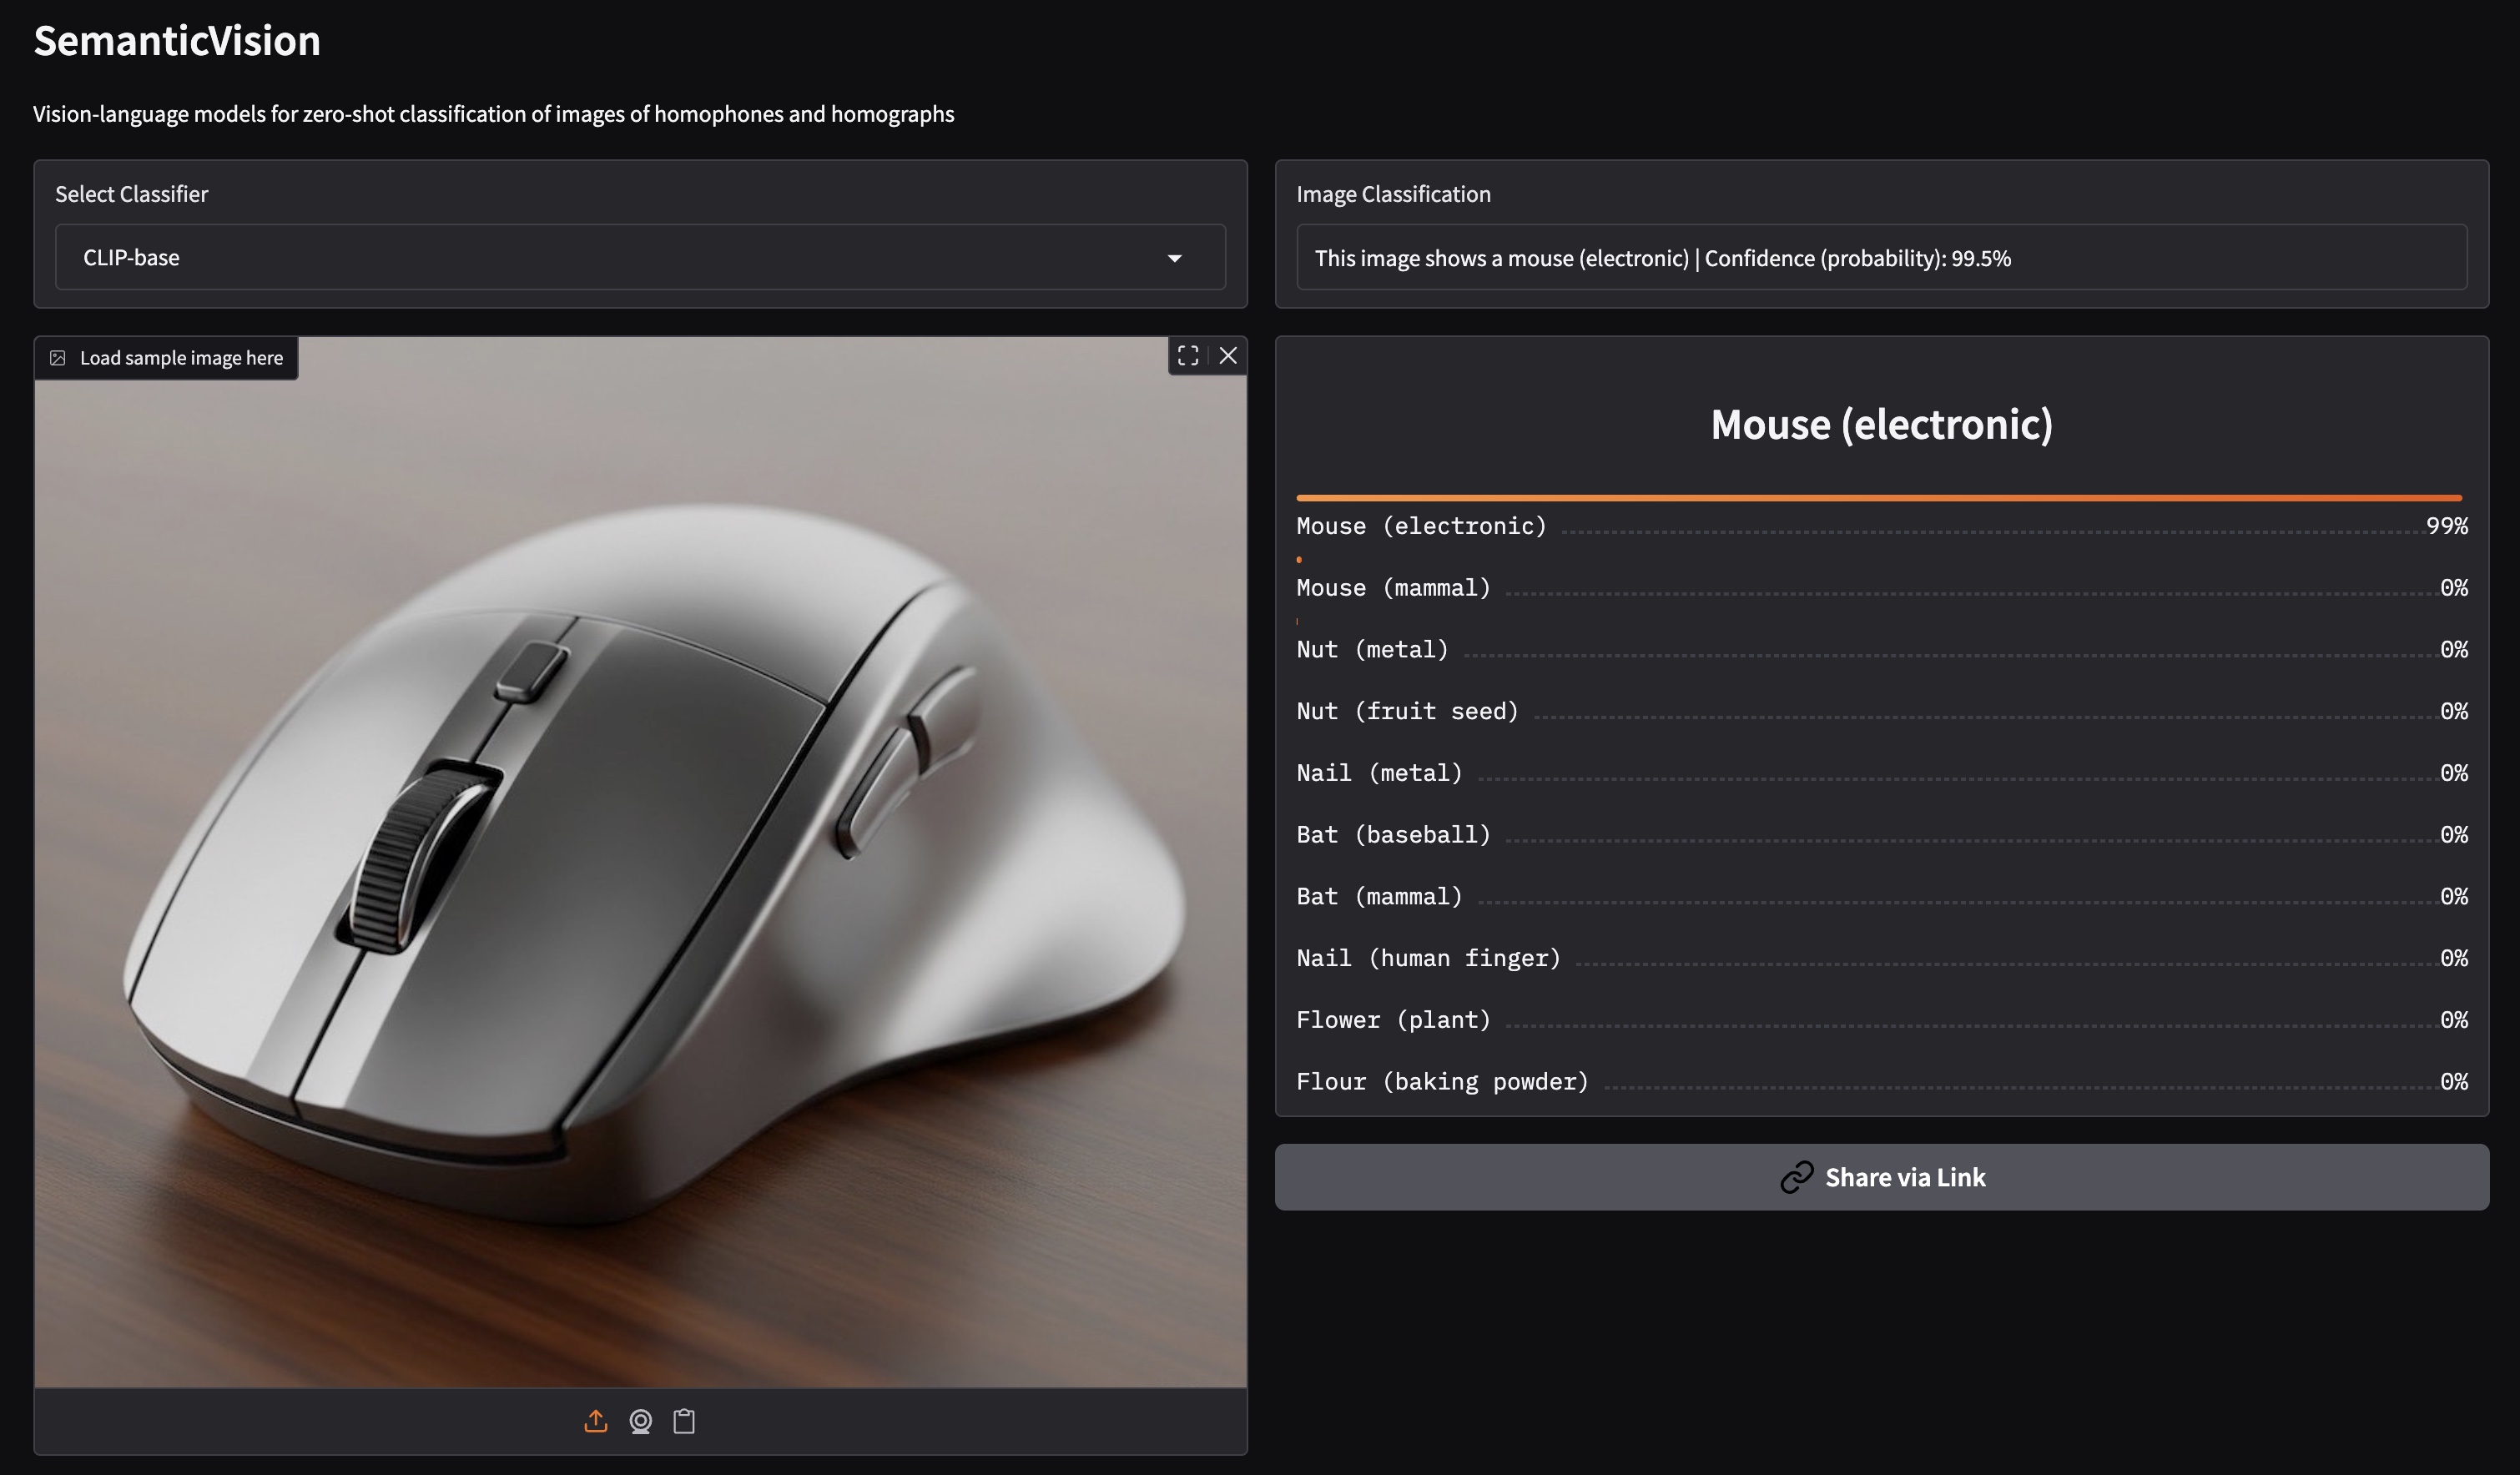Image resolution: width=2520 pixels, height=1475 pixels.
Task: Click the SemanticVision title
Action: [x=176, y=40]
